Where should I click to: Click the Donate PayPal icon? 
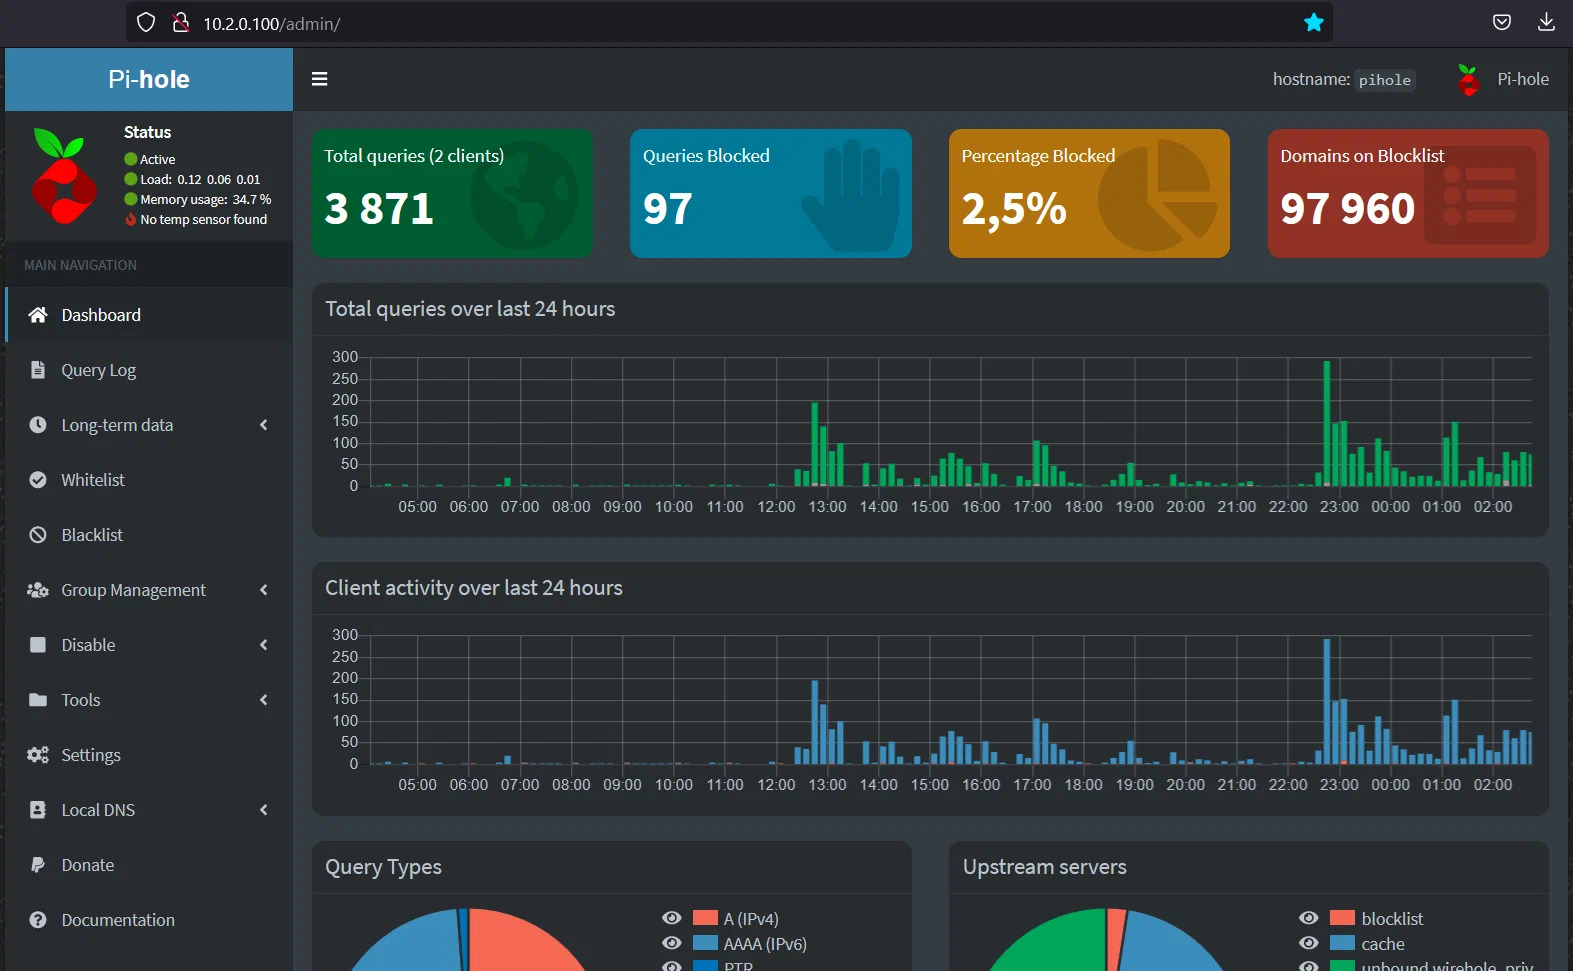tap(38, 865)
